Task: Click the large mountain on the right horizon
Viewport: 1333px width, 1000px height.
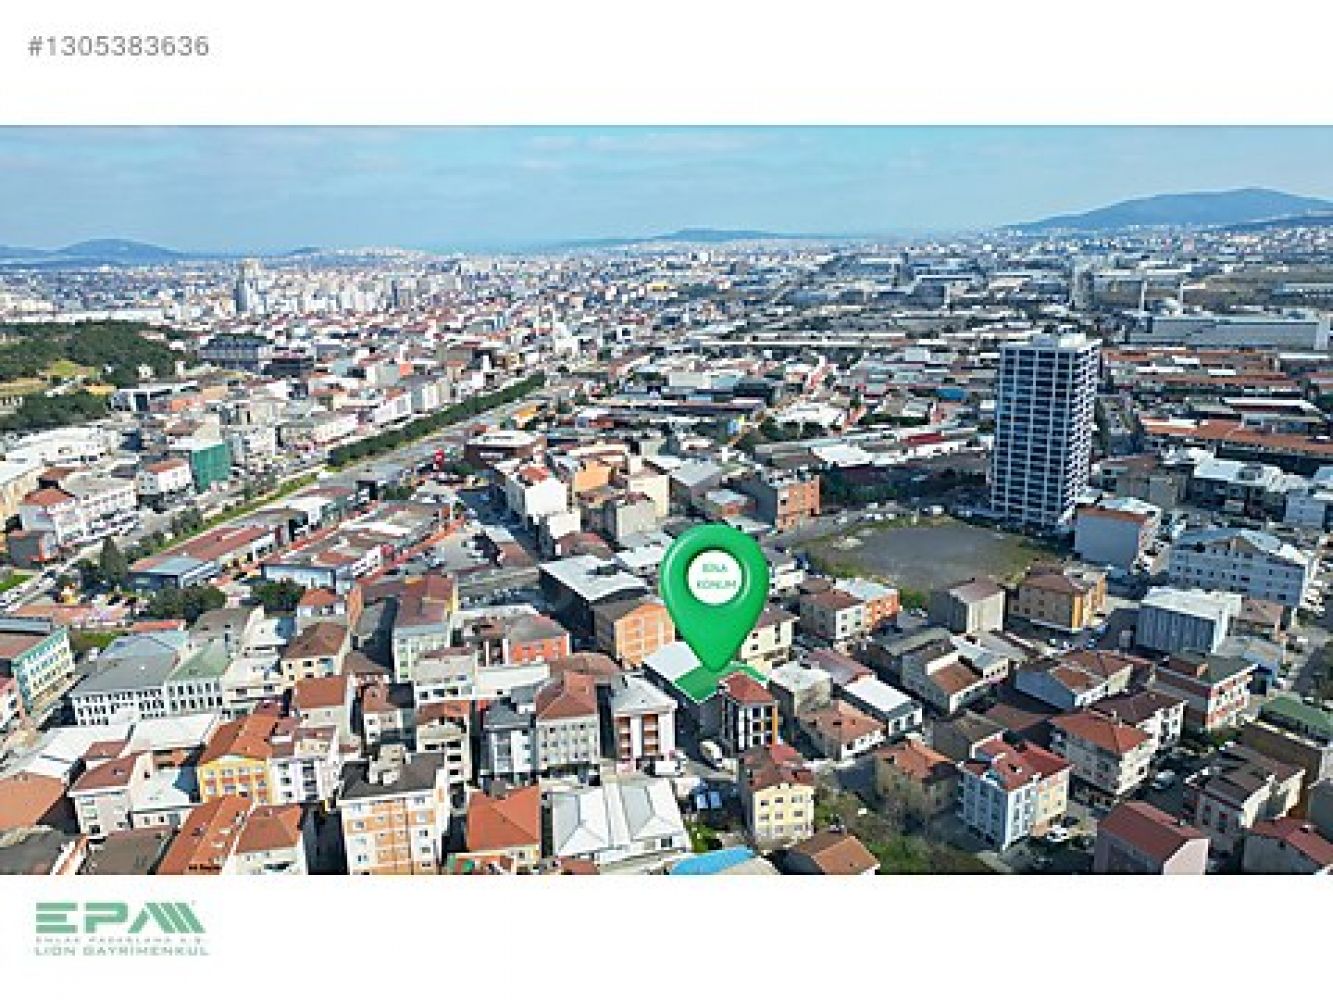Action: point(1180,212)
